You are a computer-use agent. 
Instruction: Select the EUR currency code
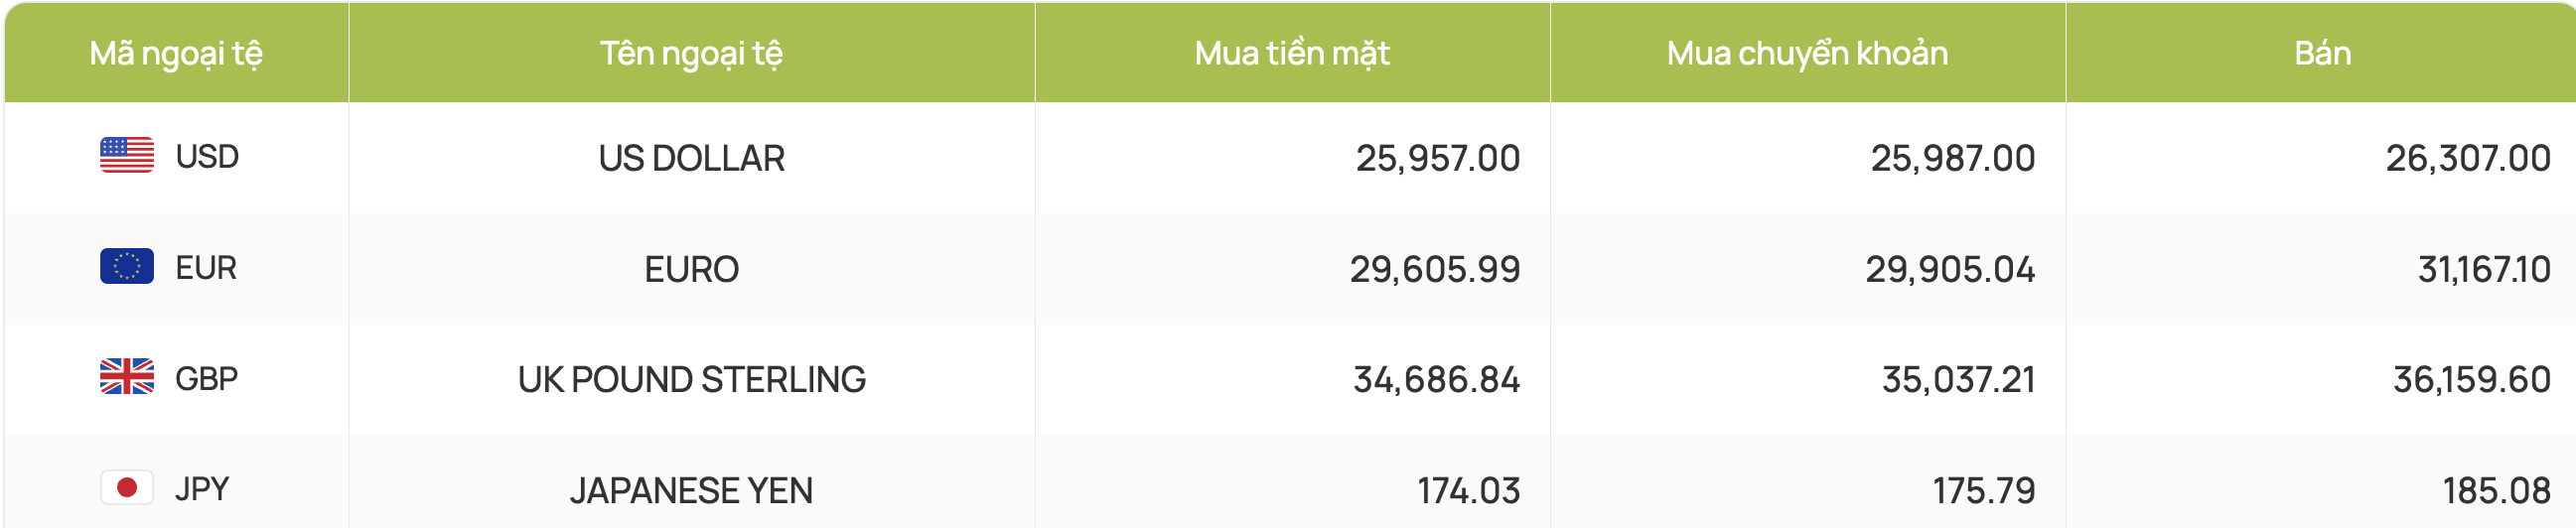[x=206, y=268]
